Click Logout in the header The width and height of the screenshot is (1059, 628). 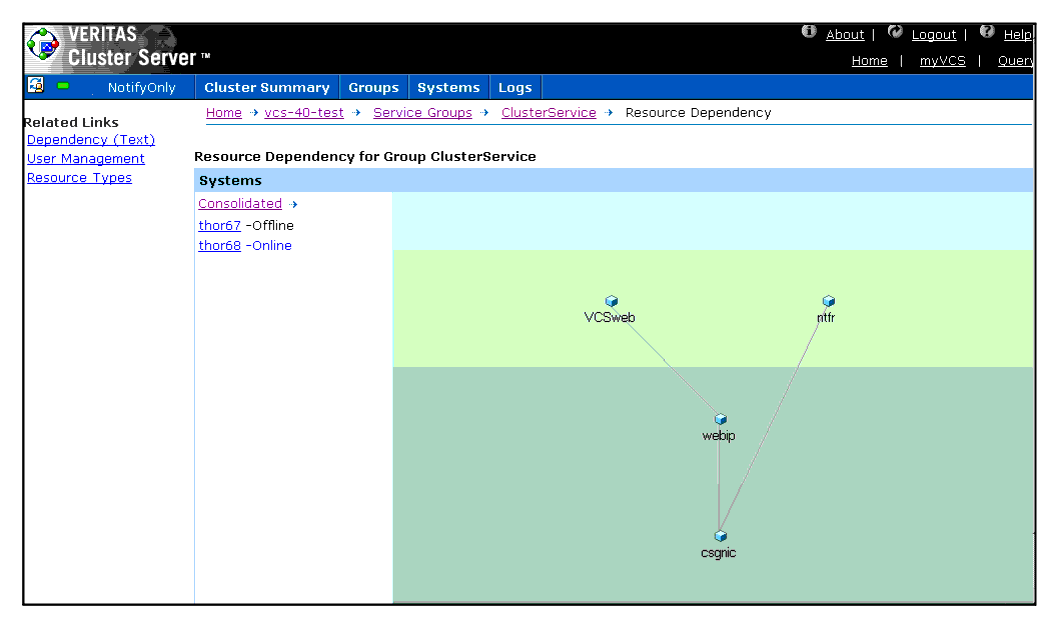coord(934,35)
